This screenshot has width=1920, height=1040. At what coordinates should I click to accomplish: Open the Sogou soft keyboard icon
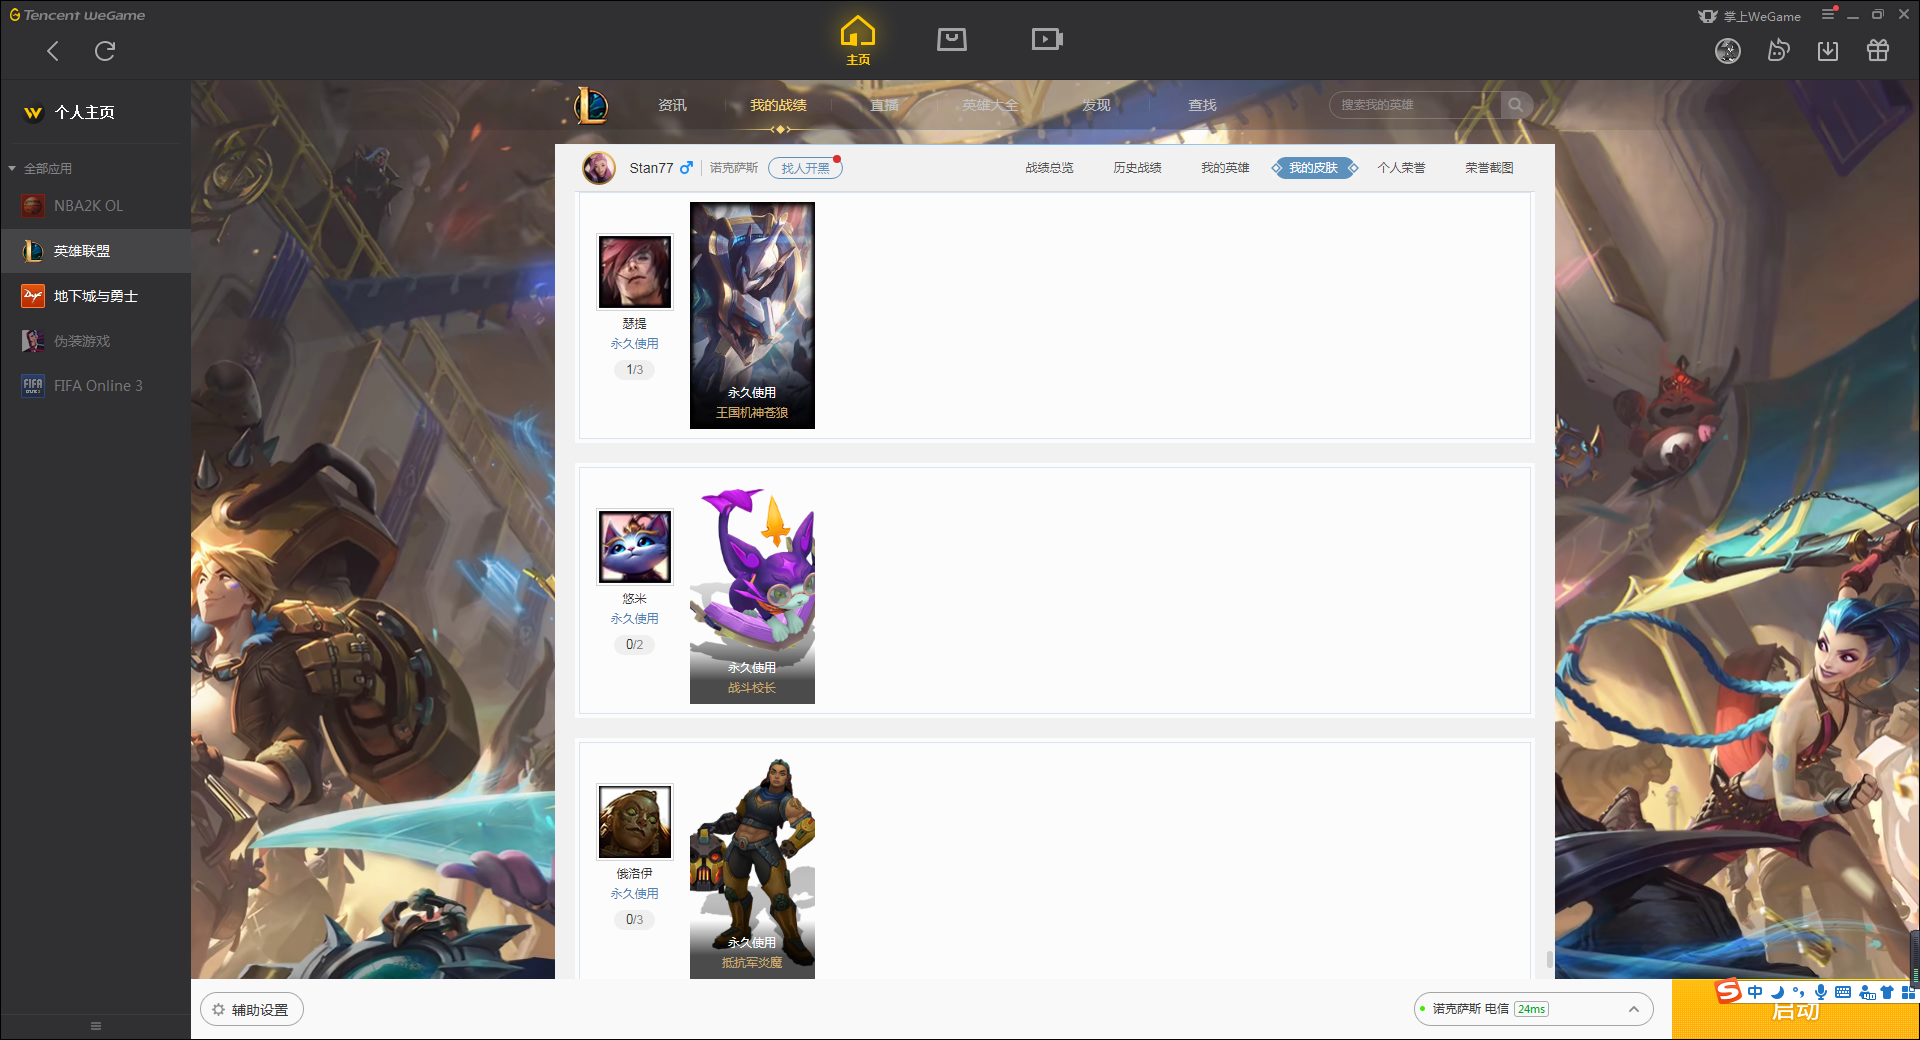[1843, 992]
